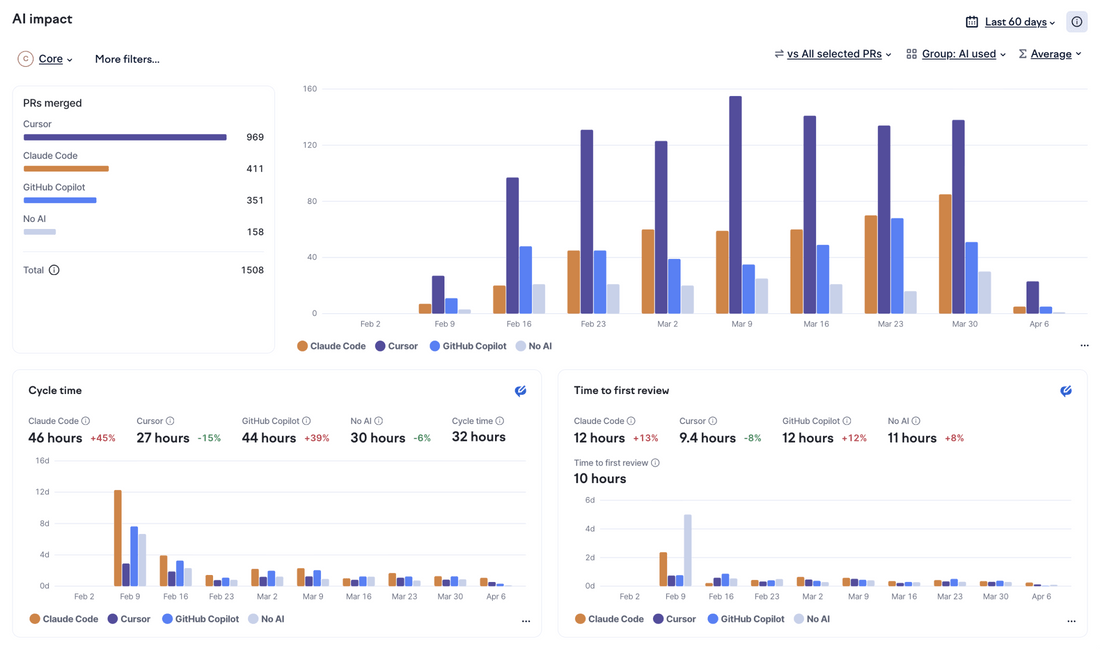Open the ellipsis menu on the Cycle time chart
The height and width of the screenshot is (650, 1100).
pyautogui.click(x=526, y=620)
